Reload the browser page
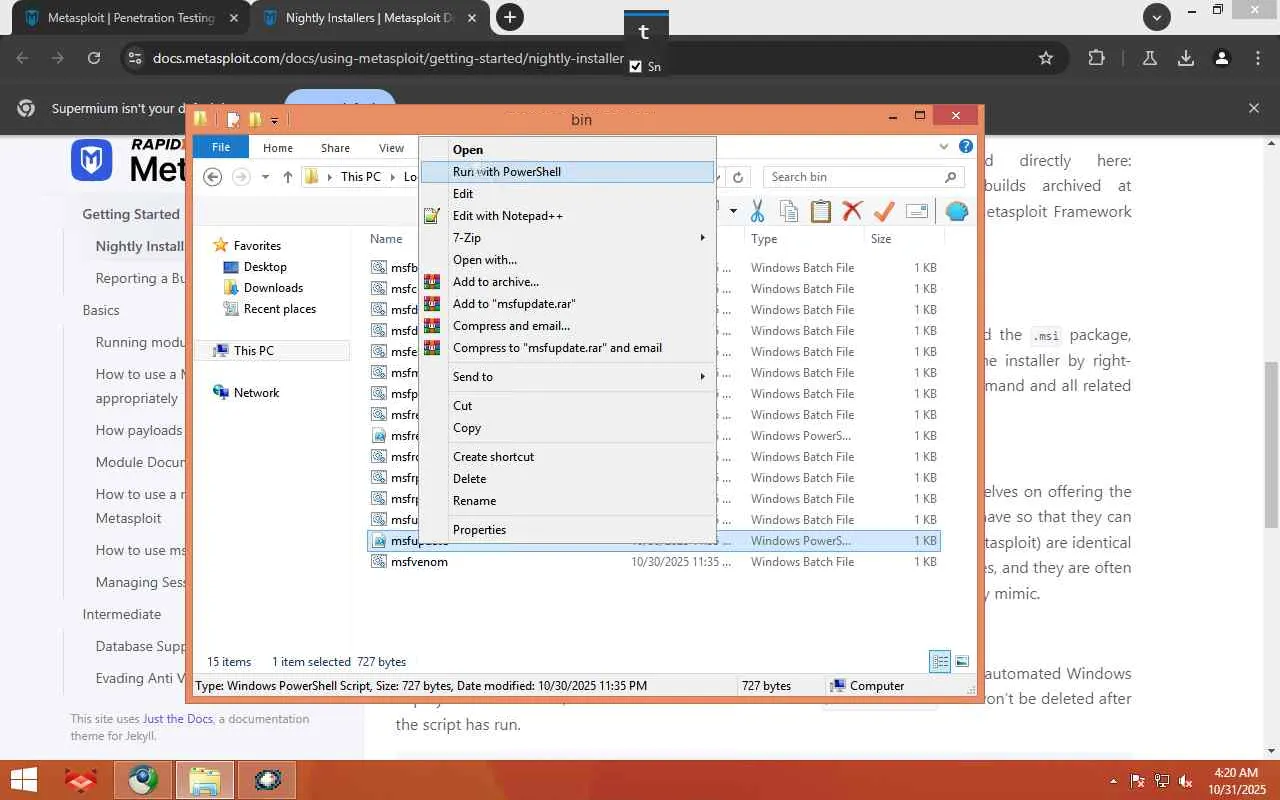The width and height of the screenshot is (1280, 800). [x=94, y=58]
